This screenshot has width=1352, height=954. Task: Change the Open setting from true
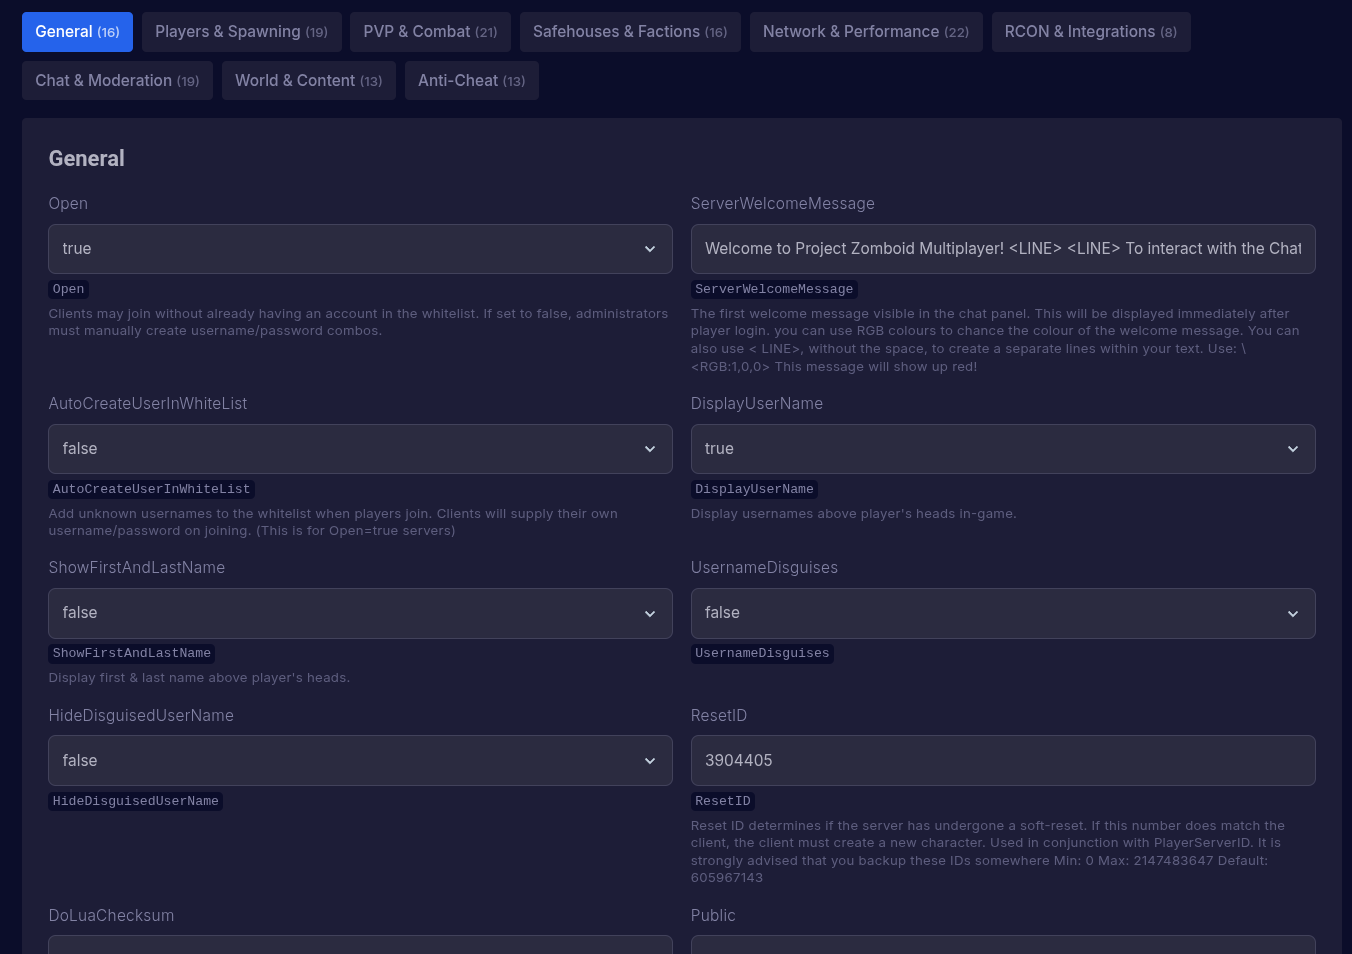point(360,248)
